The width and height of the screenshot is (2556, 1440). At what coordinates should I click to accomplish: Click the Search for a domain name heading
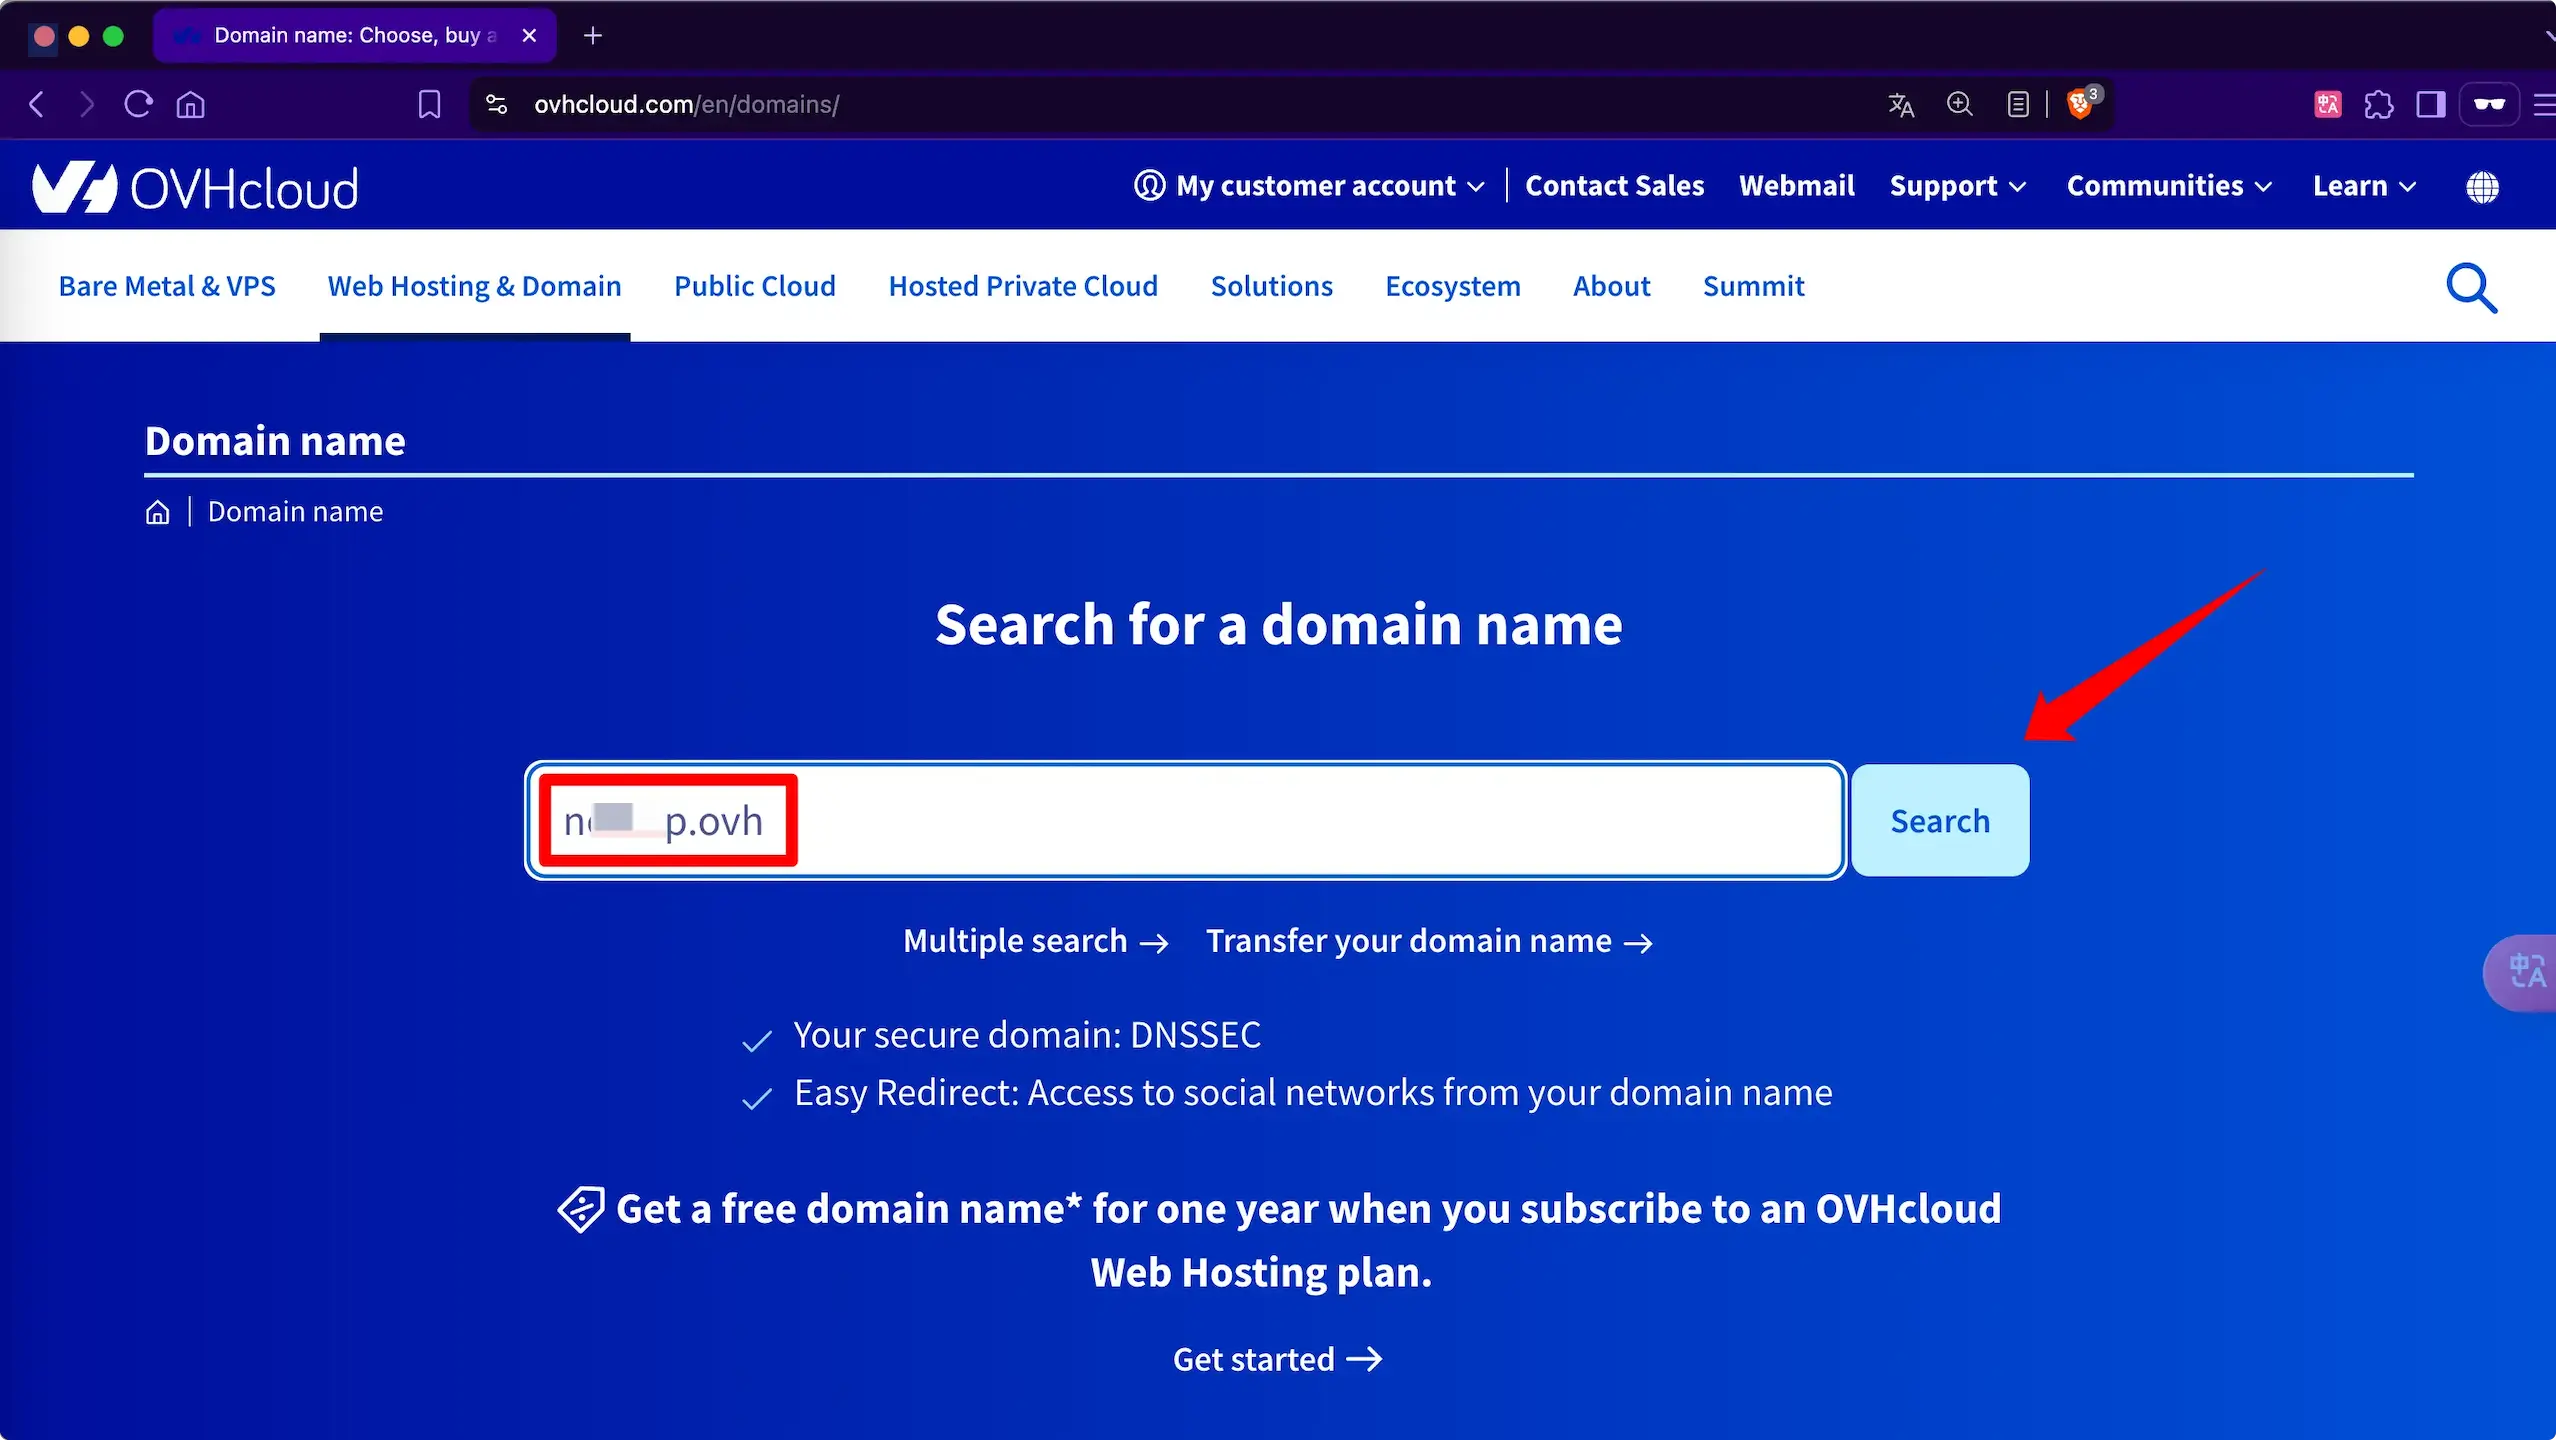point(1279,625)
